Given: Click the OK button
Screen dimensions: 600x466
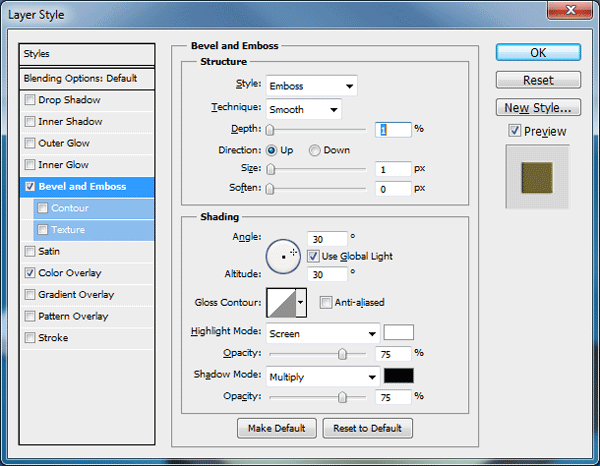Looking at the screenshot, I should click(538, 52).
